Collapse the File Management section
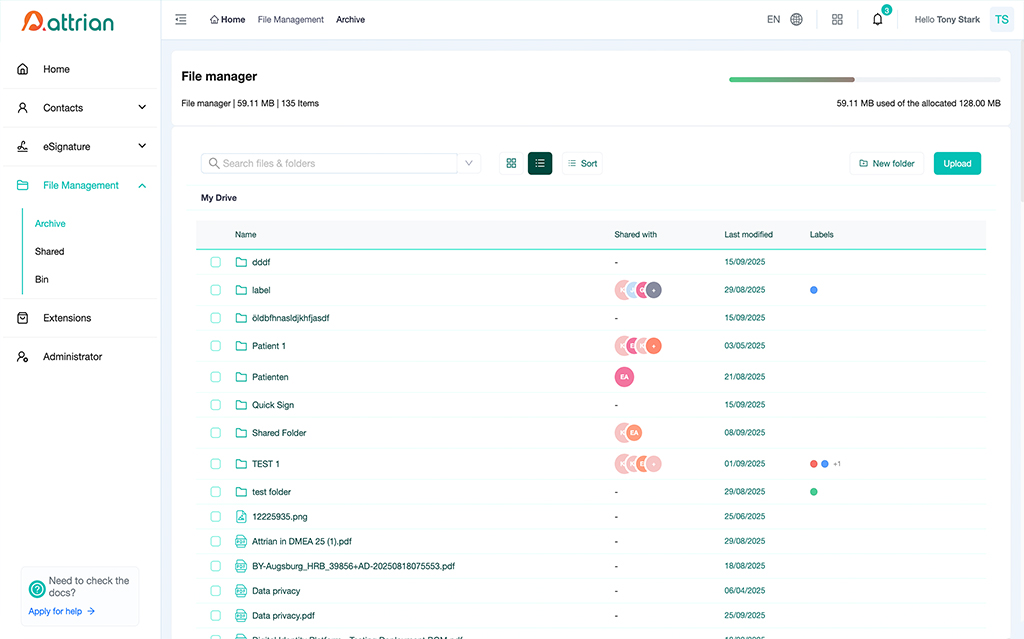This screenshot has width=1024, height=639. pyautogui.click(x=142, y=186)
